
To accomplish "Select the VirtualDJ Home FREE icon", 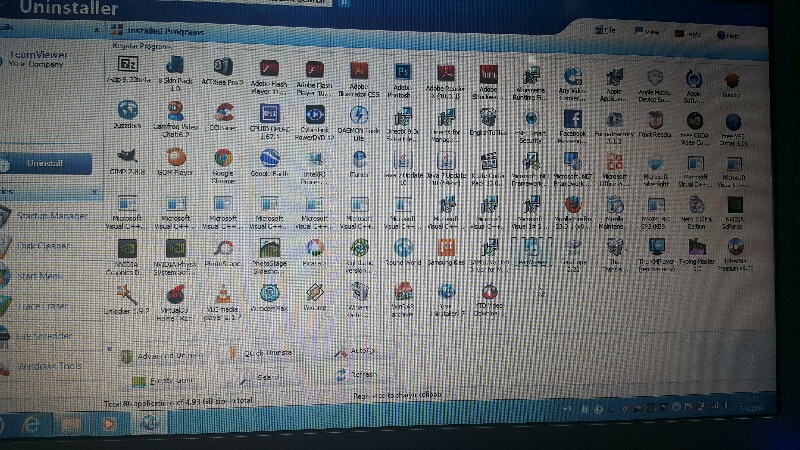I will 176,295.
